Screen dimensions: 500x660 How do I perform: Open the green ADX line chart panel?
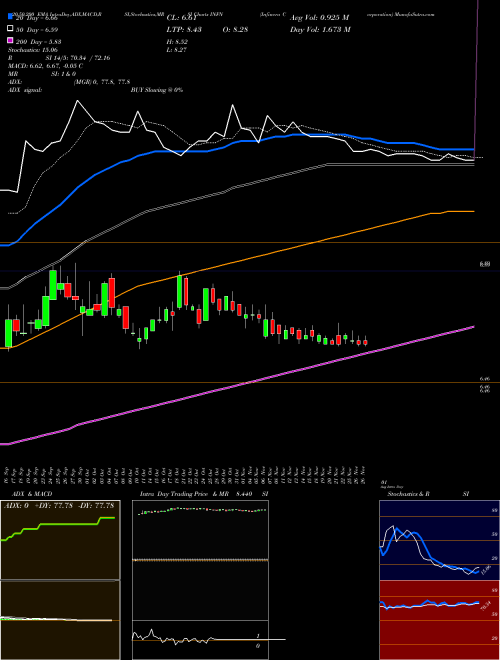pos(60,540)
